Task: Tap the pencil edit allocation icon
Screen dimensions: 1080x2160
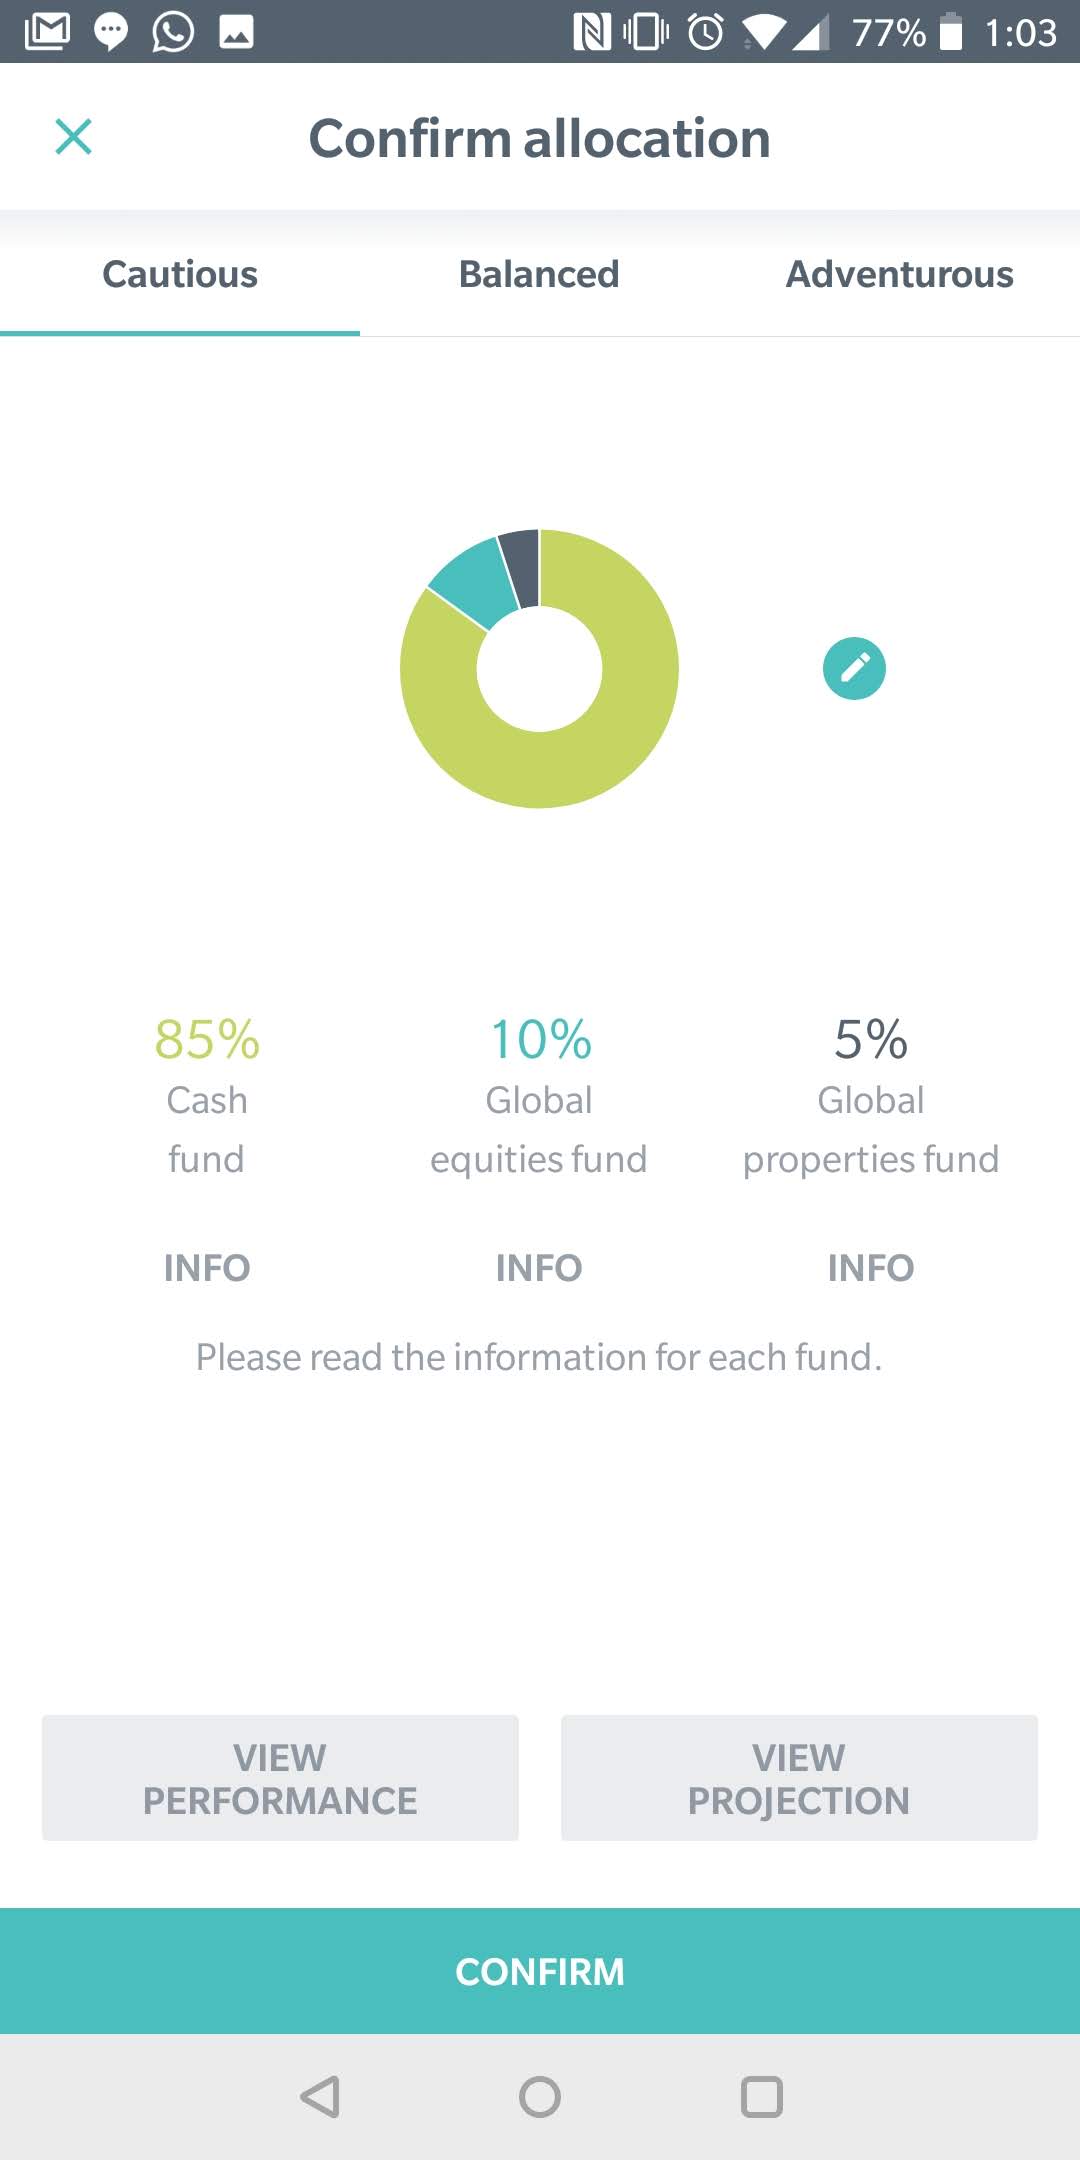Action: tap(854, 668)
